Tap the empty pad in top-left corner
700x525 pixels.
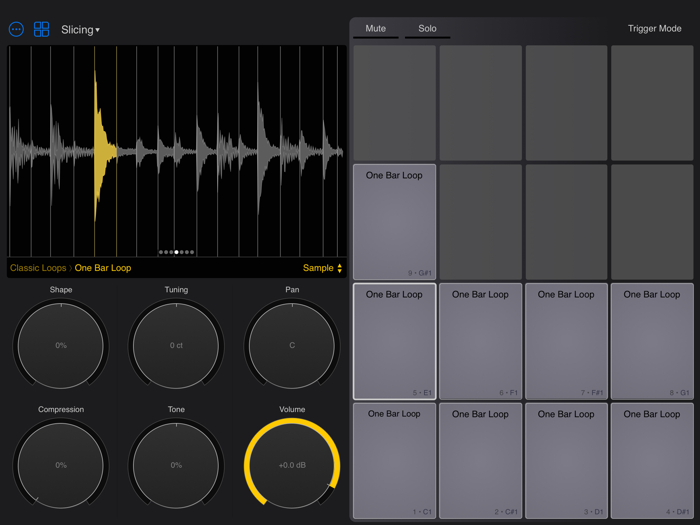point(394,103)
